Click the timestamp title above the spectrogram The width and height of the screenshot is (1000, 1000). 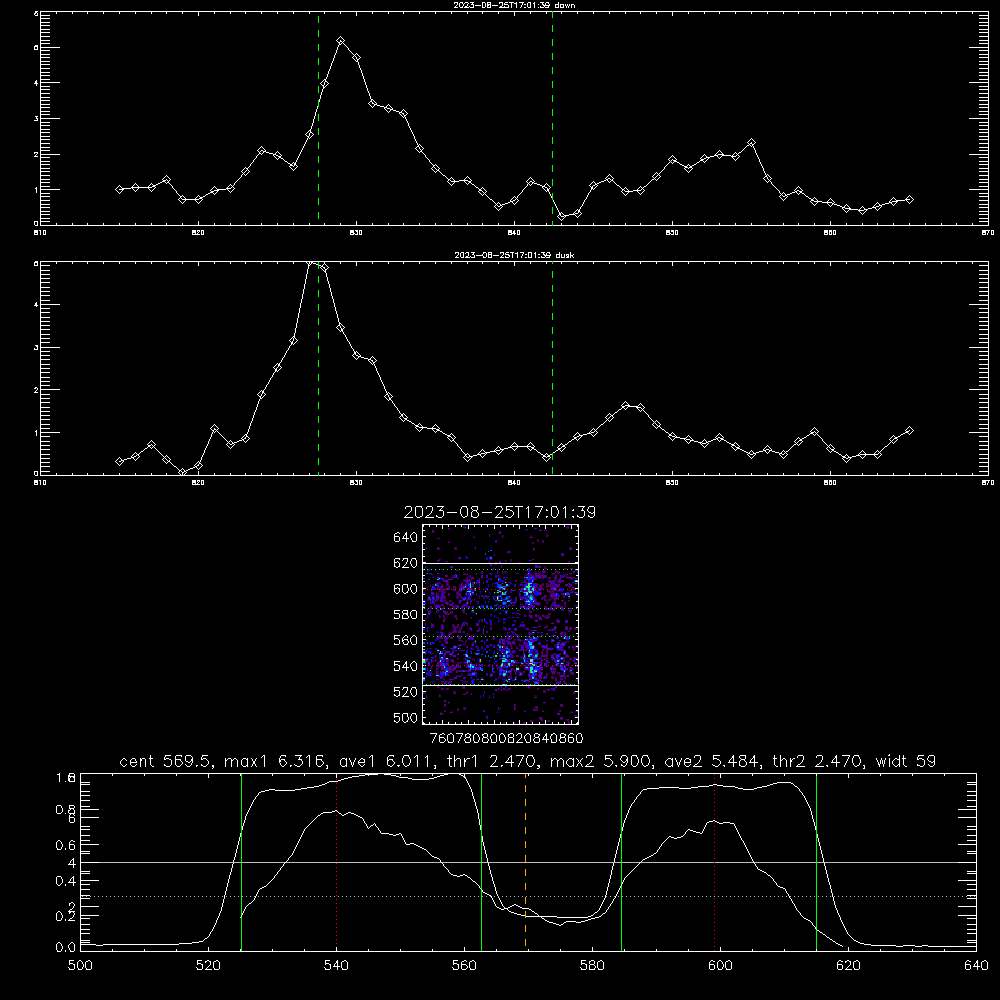[x=500, y=512]
